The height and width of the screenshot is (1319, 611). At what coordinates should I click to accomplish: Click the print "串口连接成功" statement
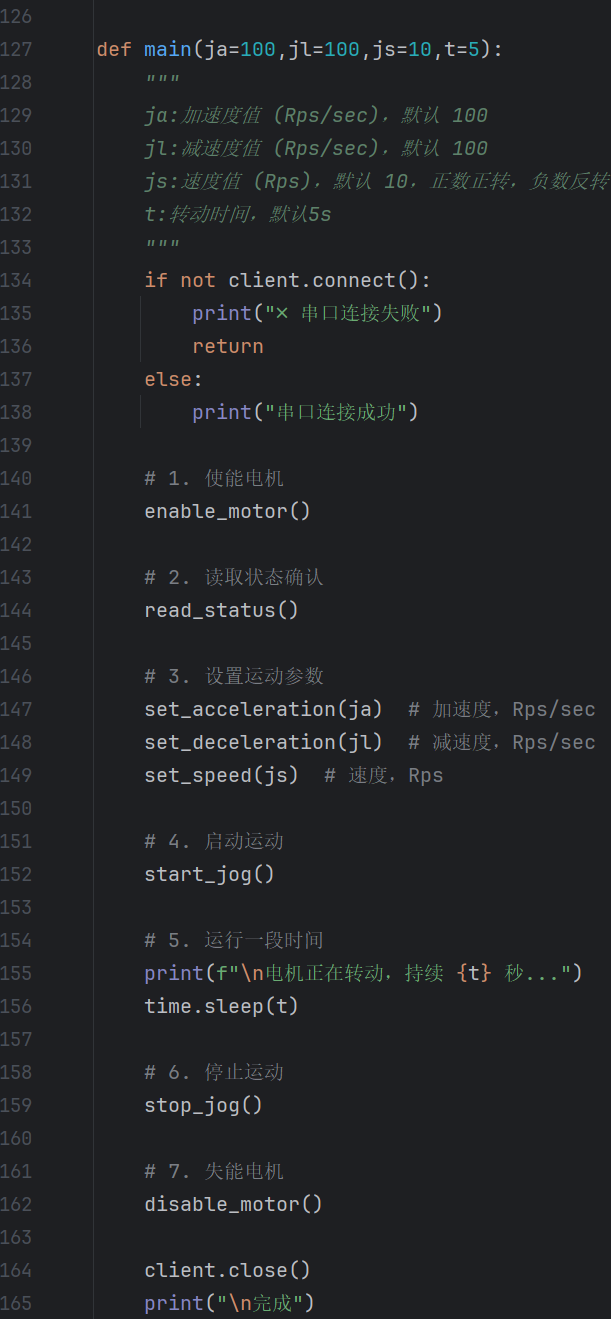pyautogui.click(x=305, y=412)
